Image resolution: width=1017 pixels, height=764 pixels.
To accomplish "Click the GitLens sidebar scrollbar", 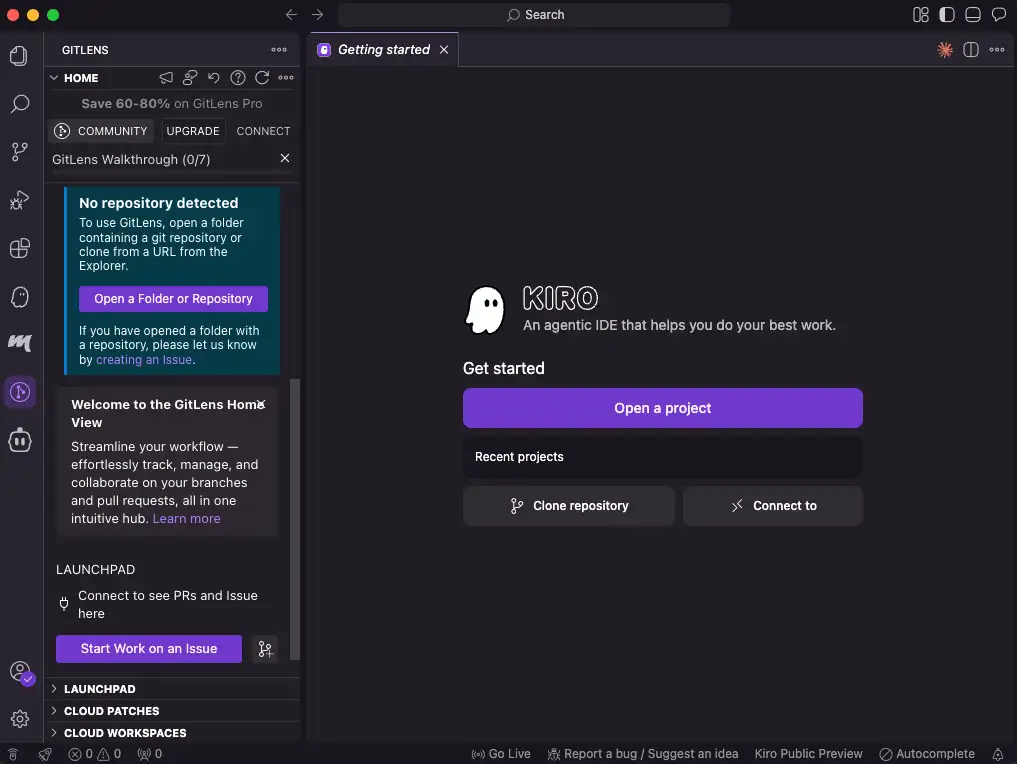I will point(295,519).
